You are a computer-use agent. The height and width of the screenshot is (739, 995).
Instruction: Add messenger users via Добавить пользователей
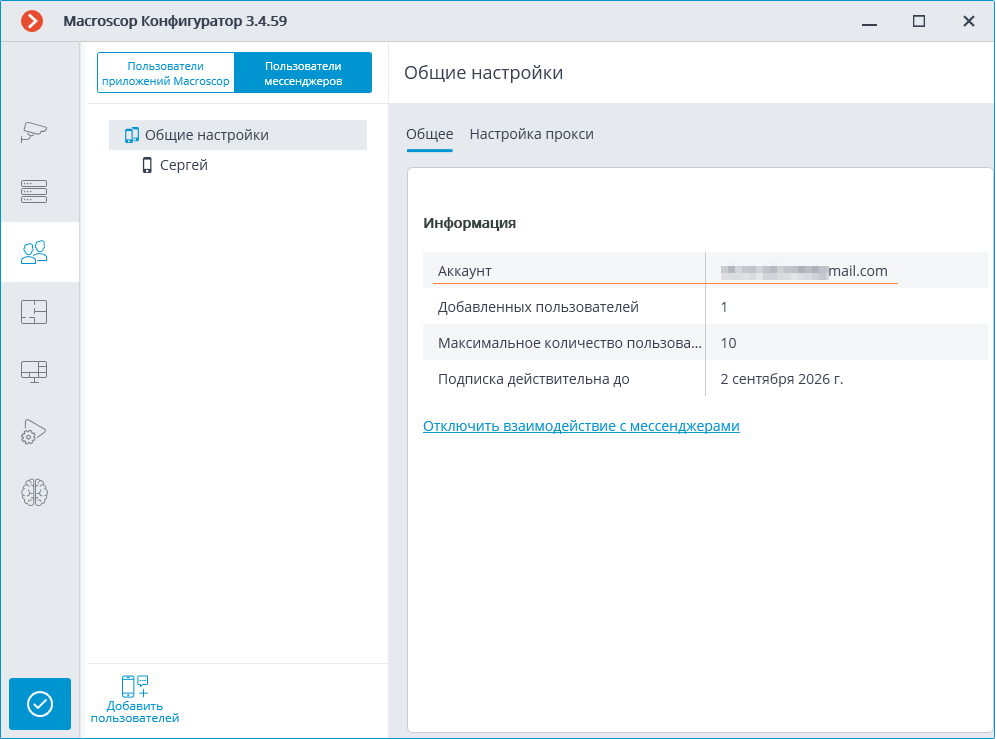pos(135,699)
